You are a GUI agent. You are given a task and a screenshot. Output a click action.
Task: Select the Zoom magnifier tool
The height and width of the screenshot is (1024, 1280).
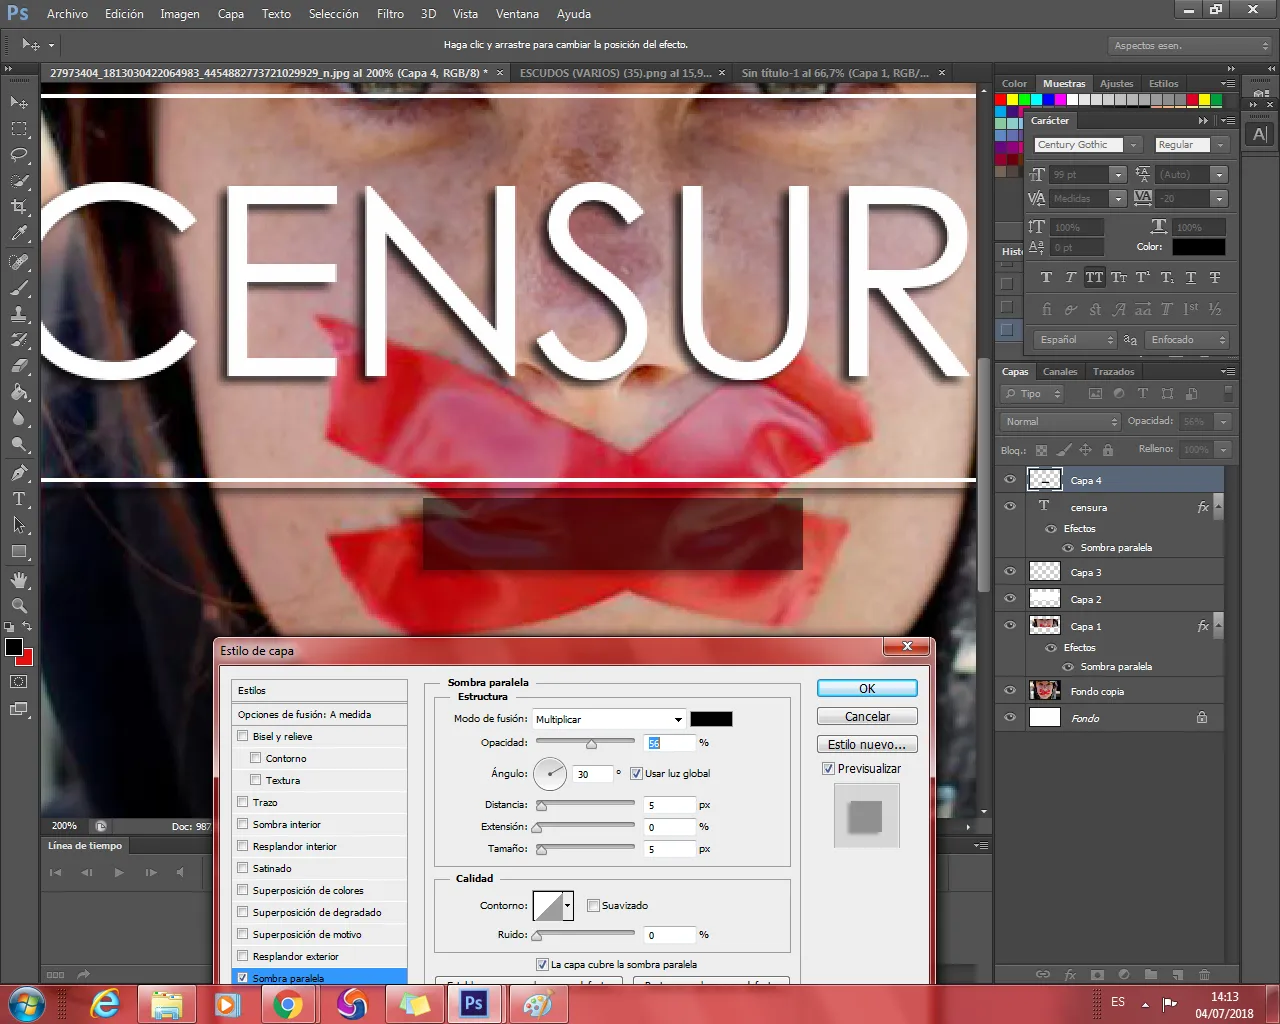(19, 606)
